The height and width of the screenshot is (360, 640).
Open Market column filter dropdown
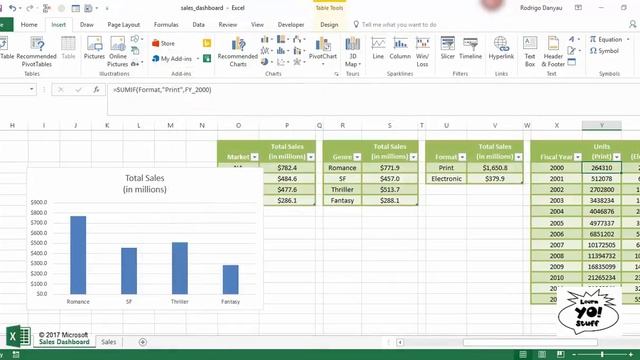coord(254,157)
